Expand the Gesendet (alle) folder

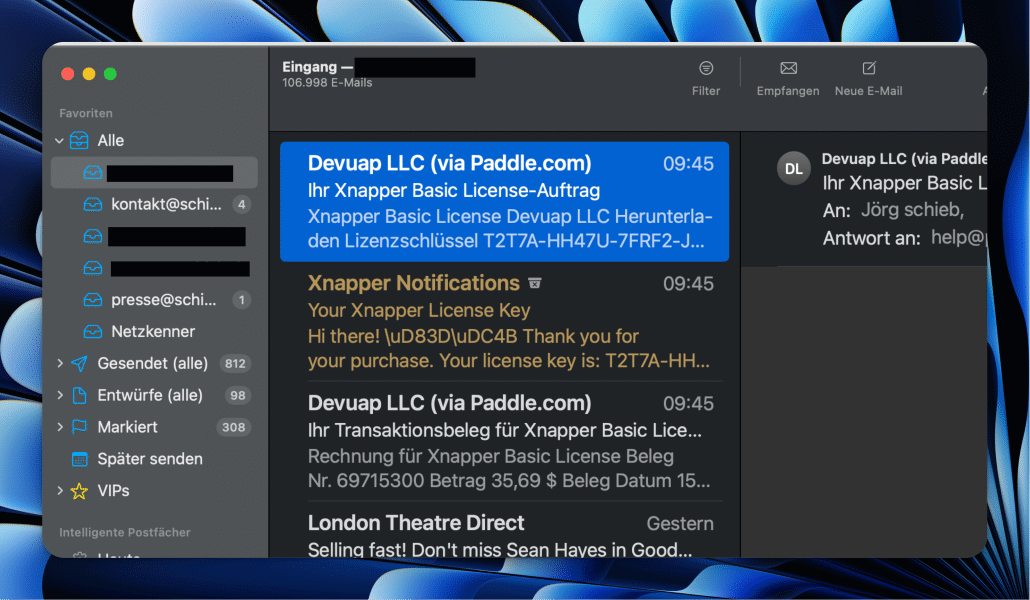59,363
